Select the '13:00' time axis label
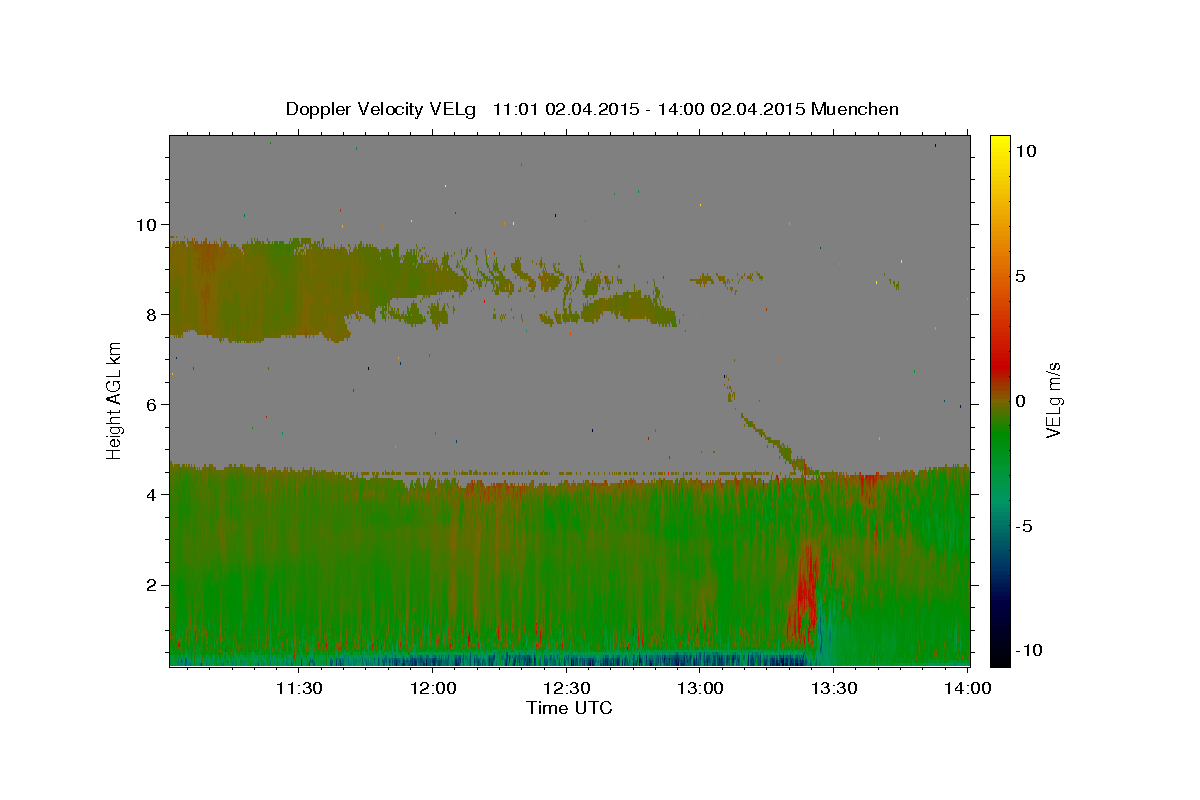Image resolution: width=1200 pixels, height=800 pixels. pyautogui.click(x=700, y=688)
